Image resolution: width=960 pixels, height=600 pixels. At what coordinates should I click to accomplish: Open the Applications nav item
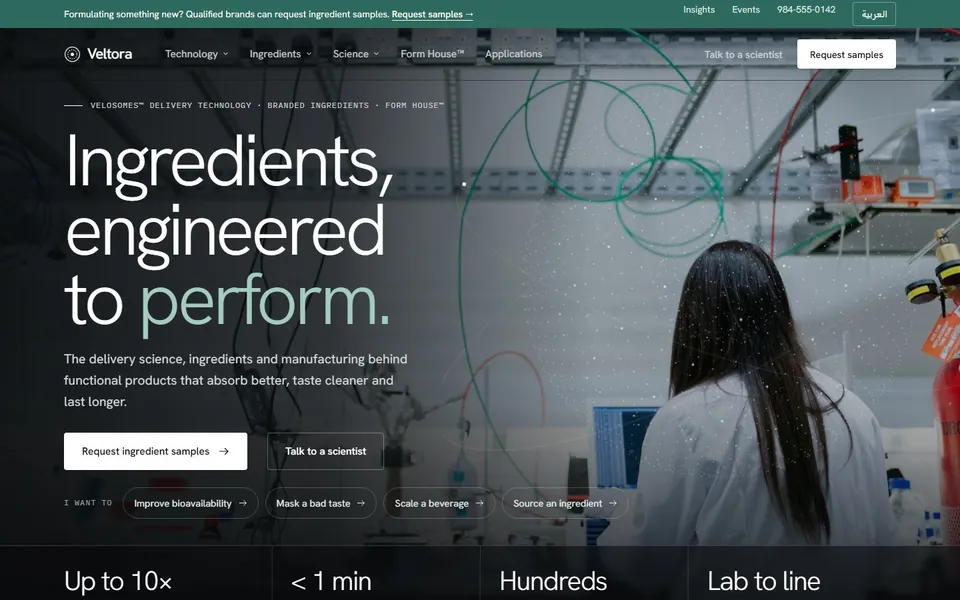tap(514, 54)
